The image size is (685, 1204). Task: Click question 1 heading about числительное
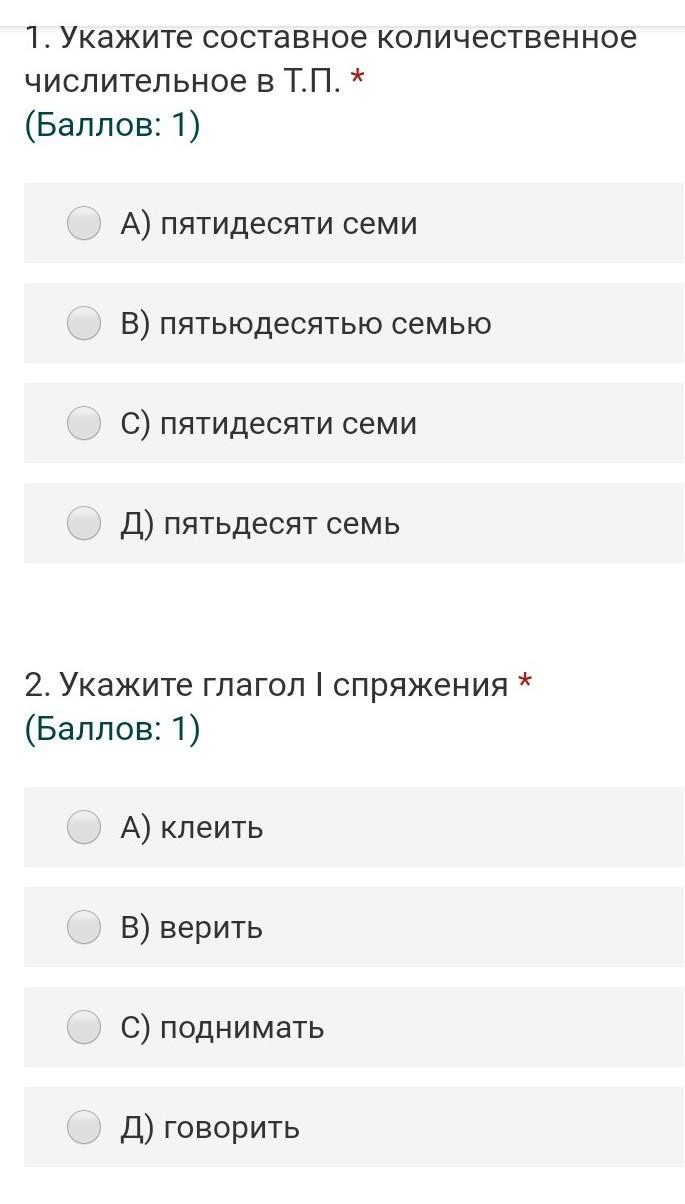[330, 60]
